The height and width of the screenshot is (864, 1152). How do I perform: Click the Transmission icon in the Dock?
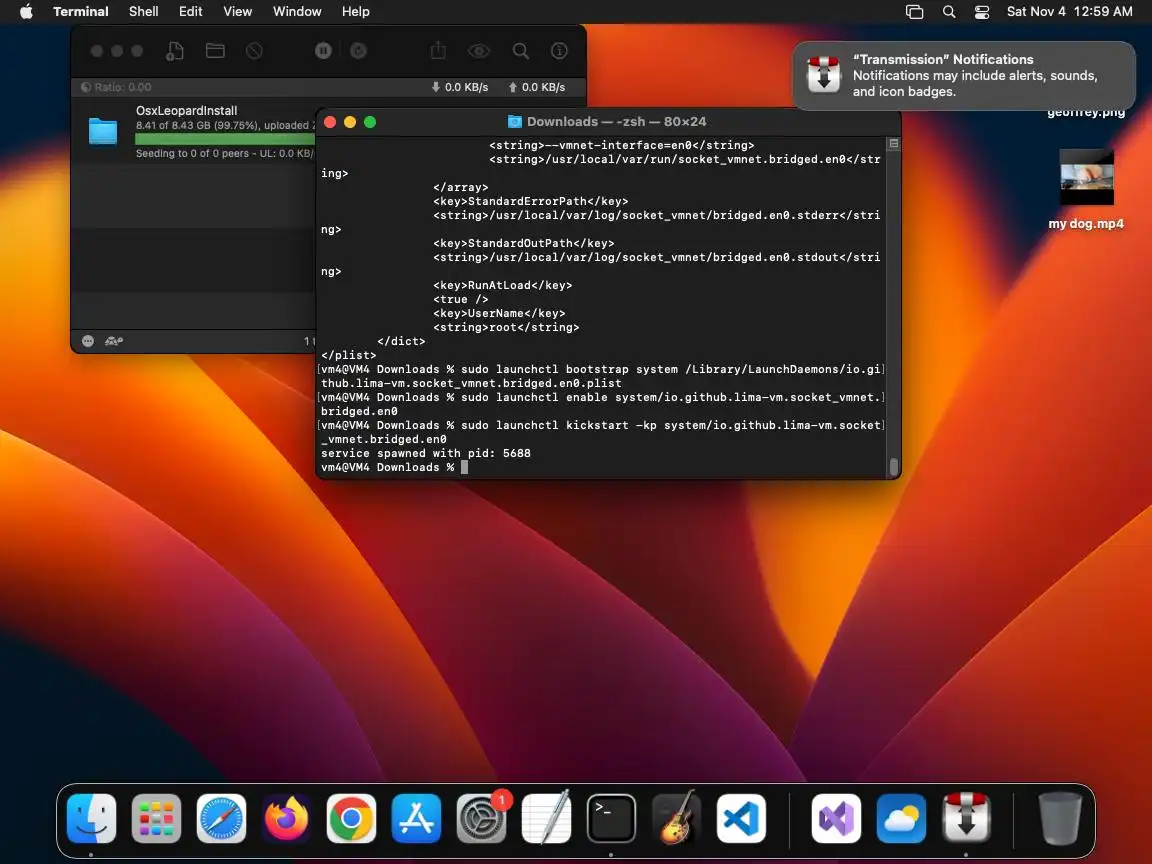[x=966, y=818]
